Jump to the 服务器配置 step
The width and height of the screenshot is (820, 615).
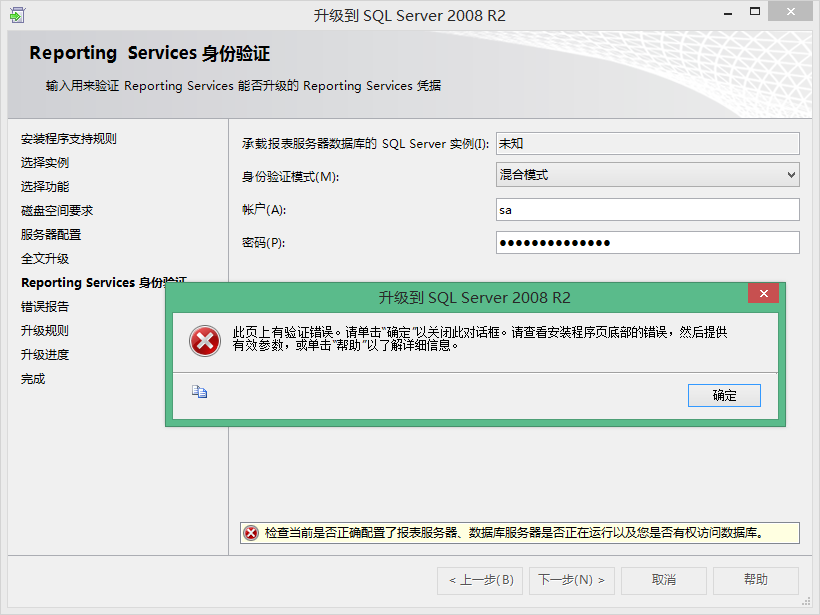pos(51,235)
